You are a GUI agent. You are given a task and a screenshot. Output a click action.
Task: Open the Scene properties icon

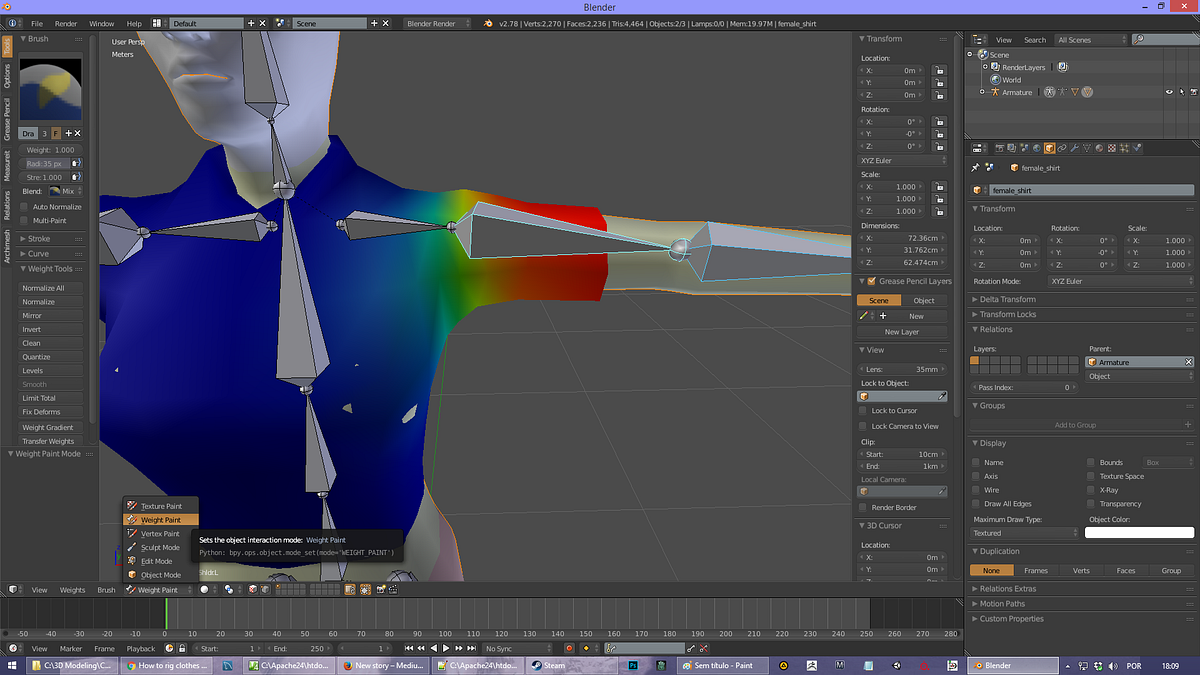click(1025, 147)
